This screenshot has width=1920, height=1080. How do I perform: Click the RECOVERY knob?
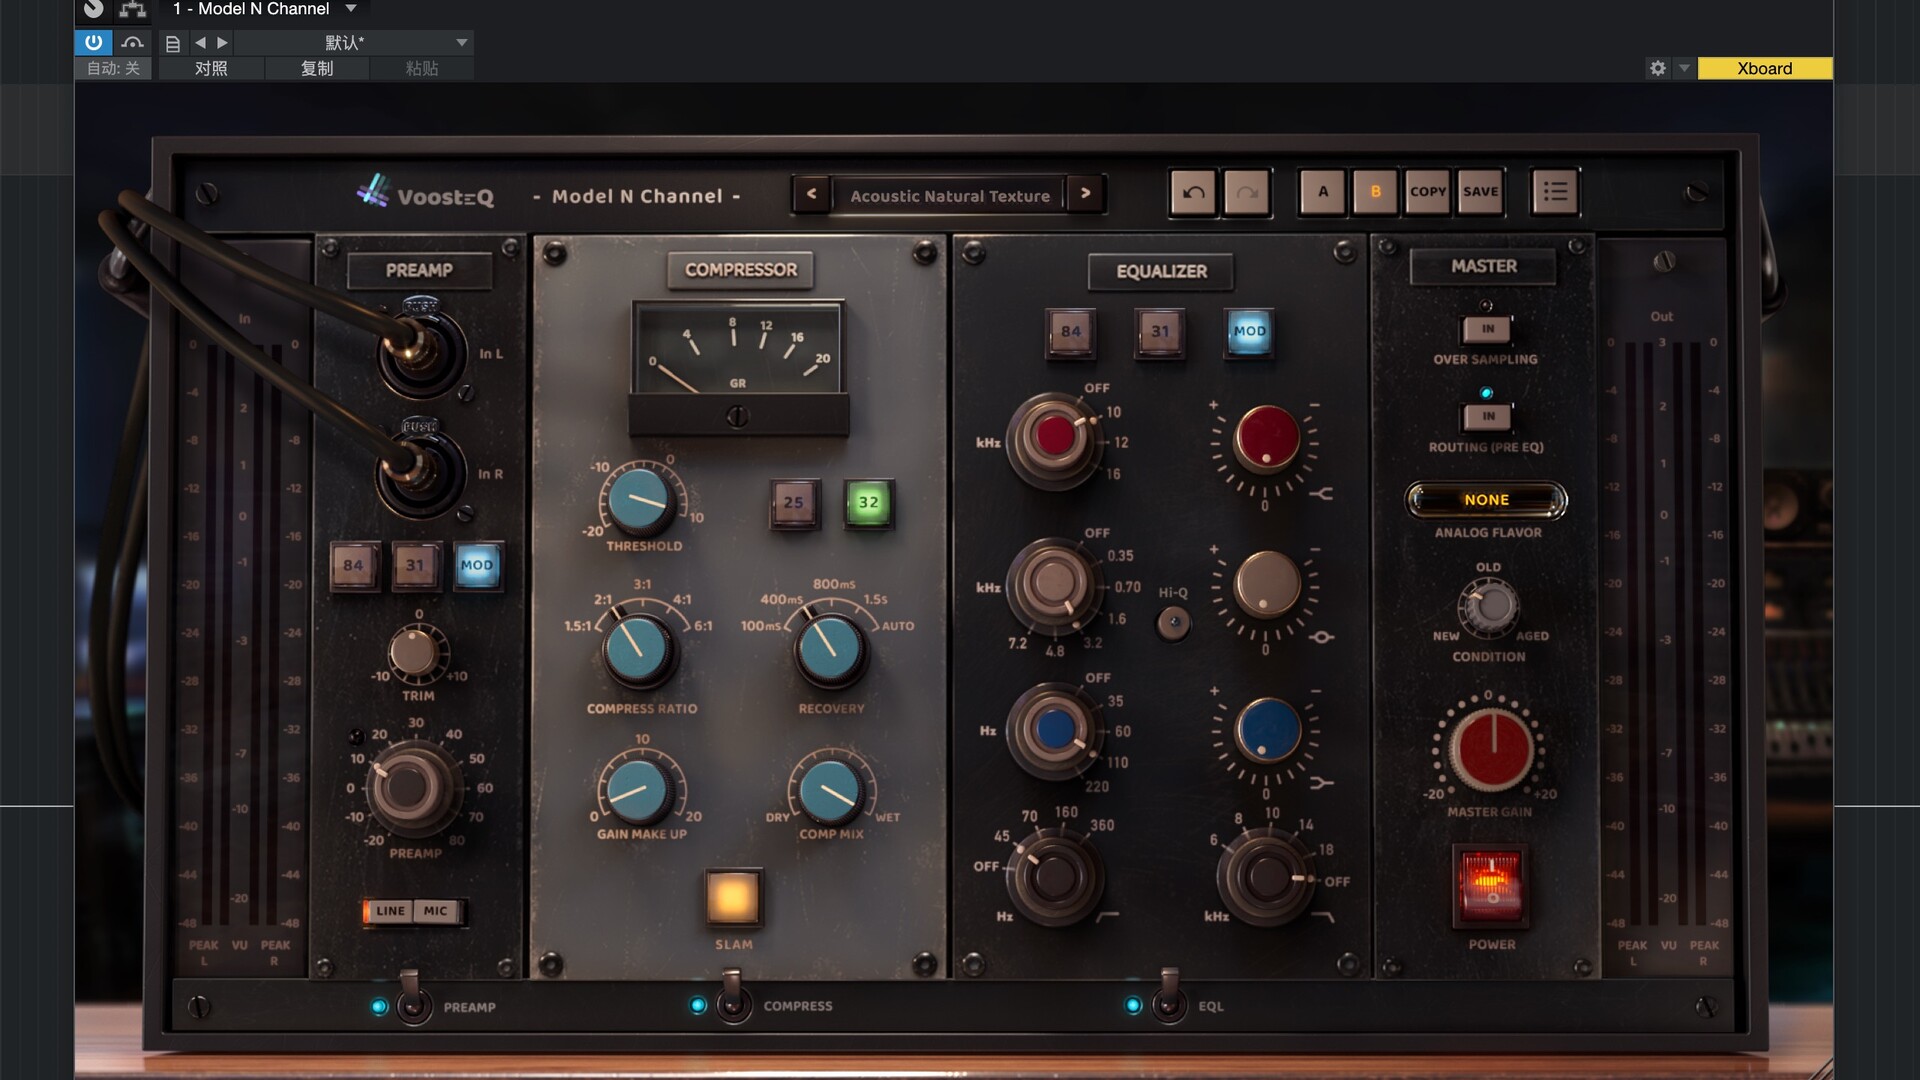829,649
